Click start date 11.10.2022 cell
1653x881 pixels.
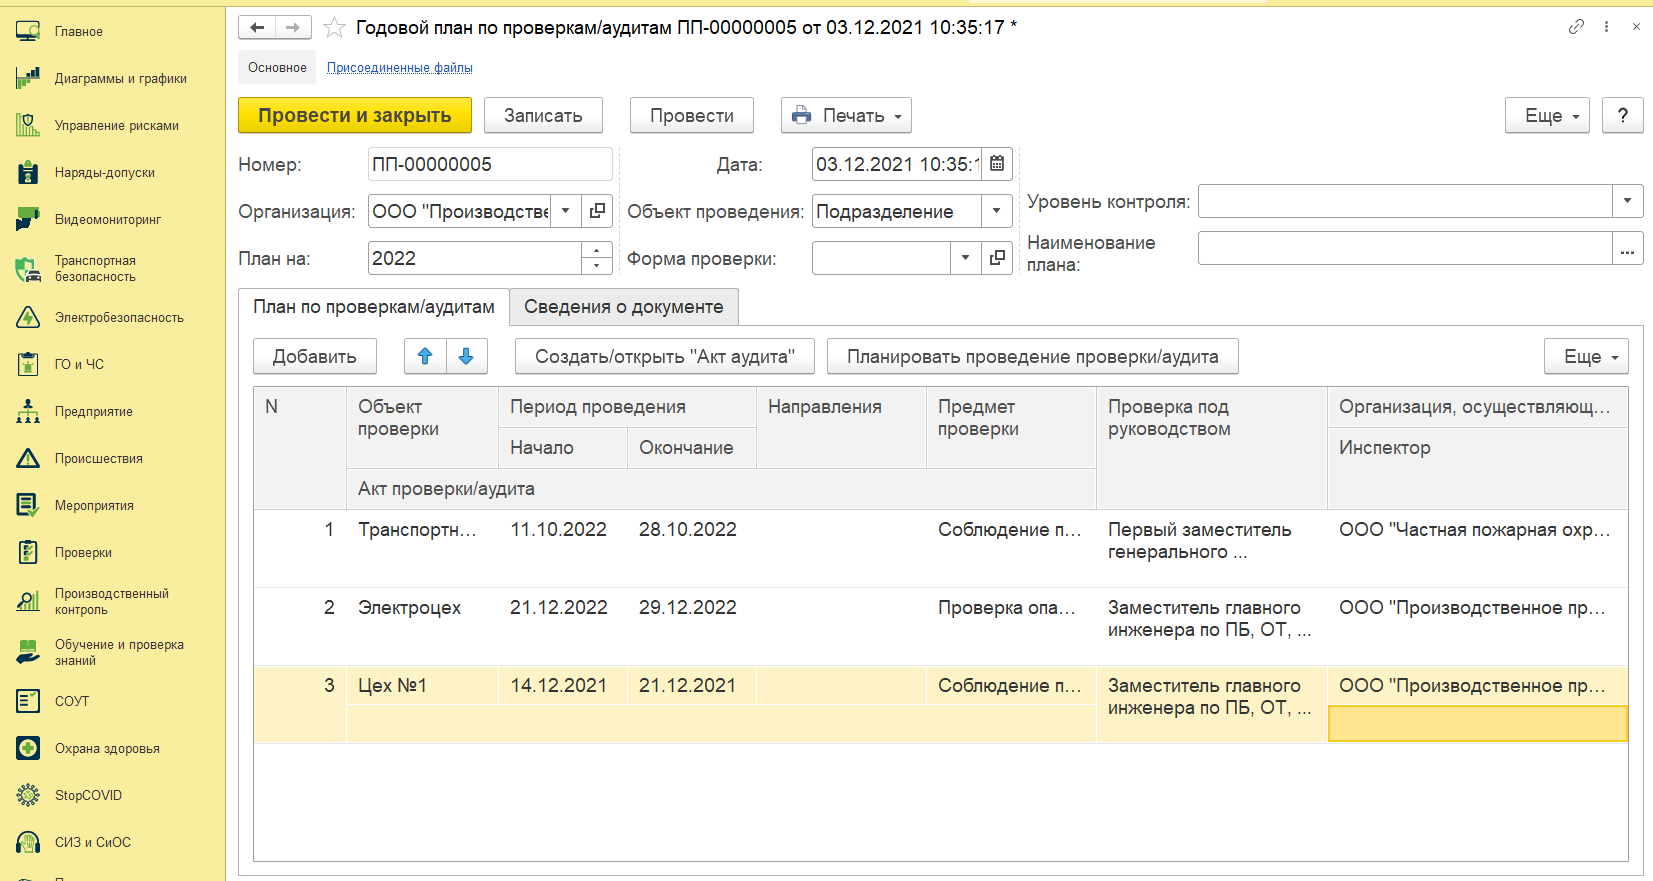[x=563, y=530]
